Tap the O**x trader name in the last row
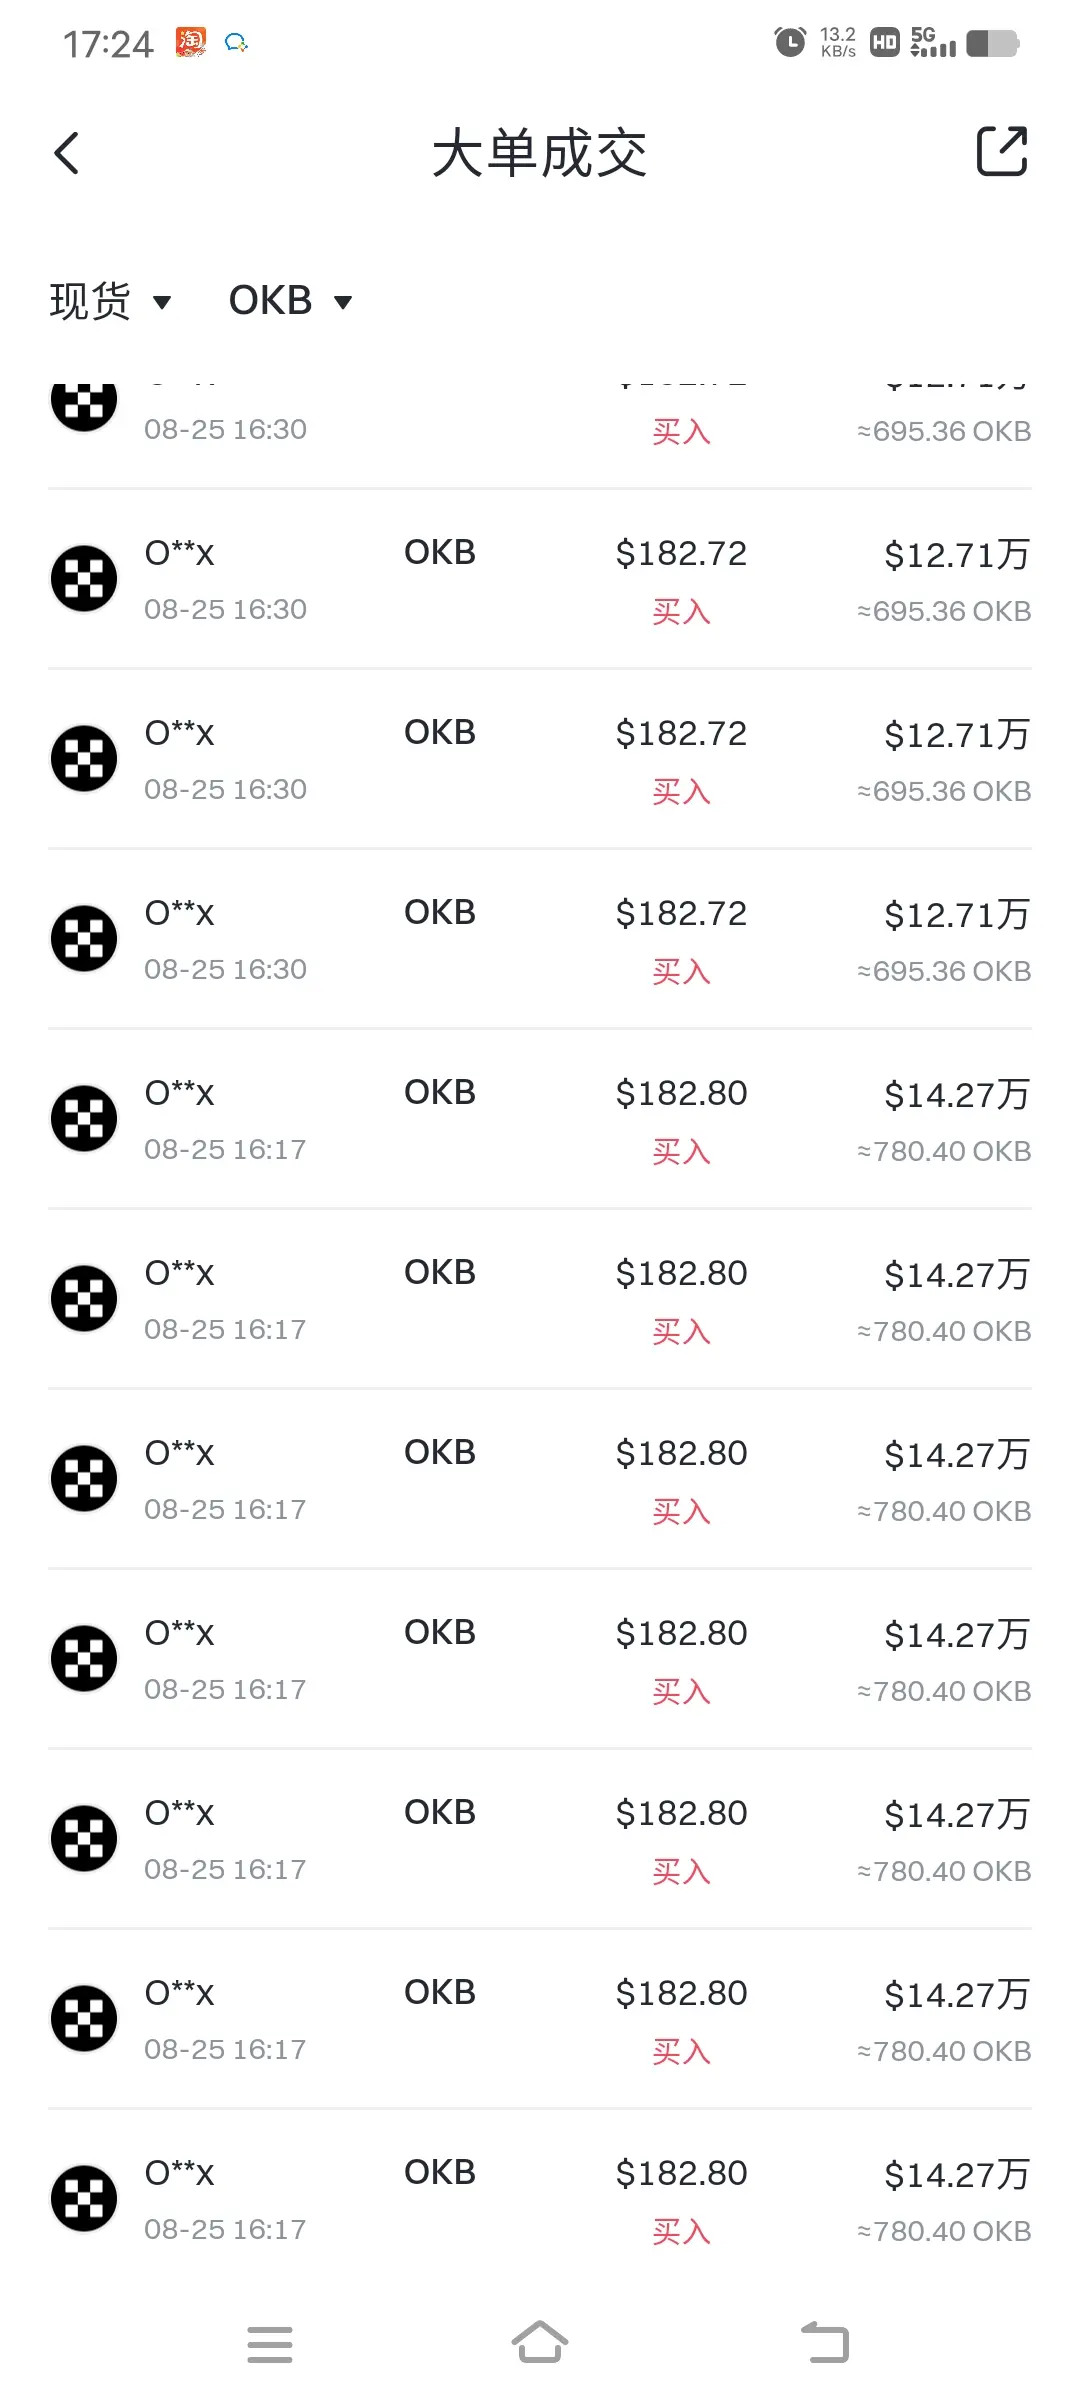Viewport: 1080px width, 2408px height. (179, 2172)
